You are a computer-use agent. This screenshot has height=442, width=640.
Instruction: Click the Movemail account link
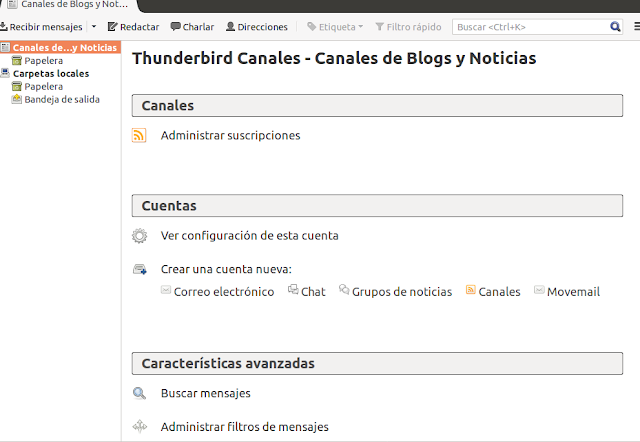pyautogui.click(x=573, y=292)
